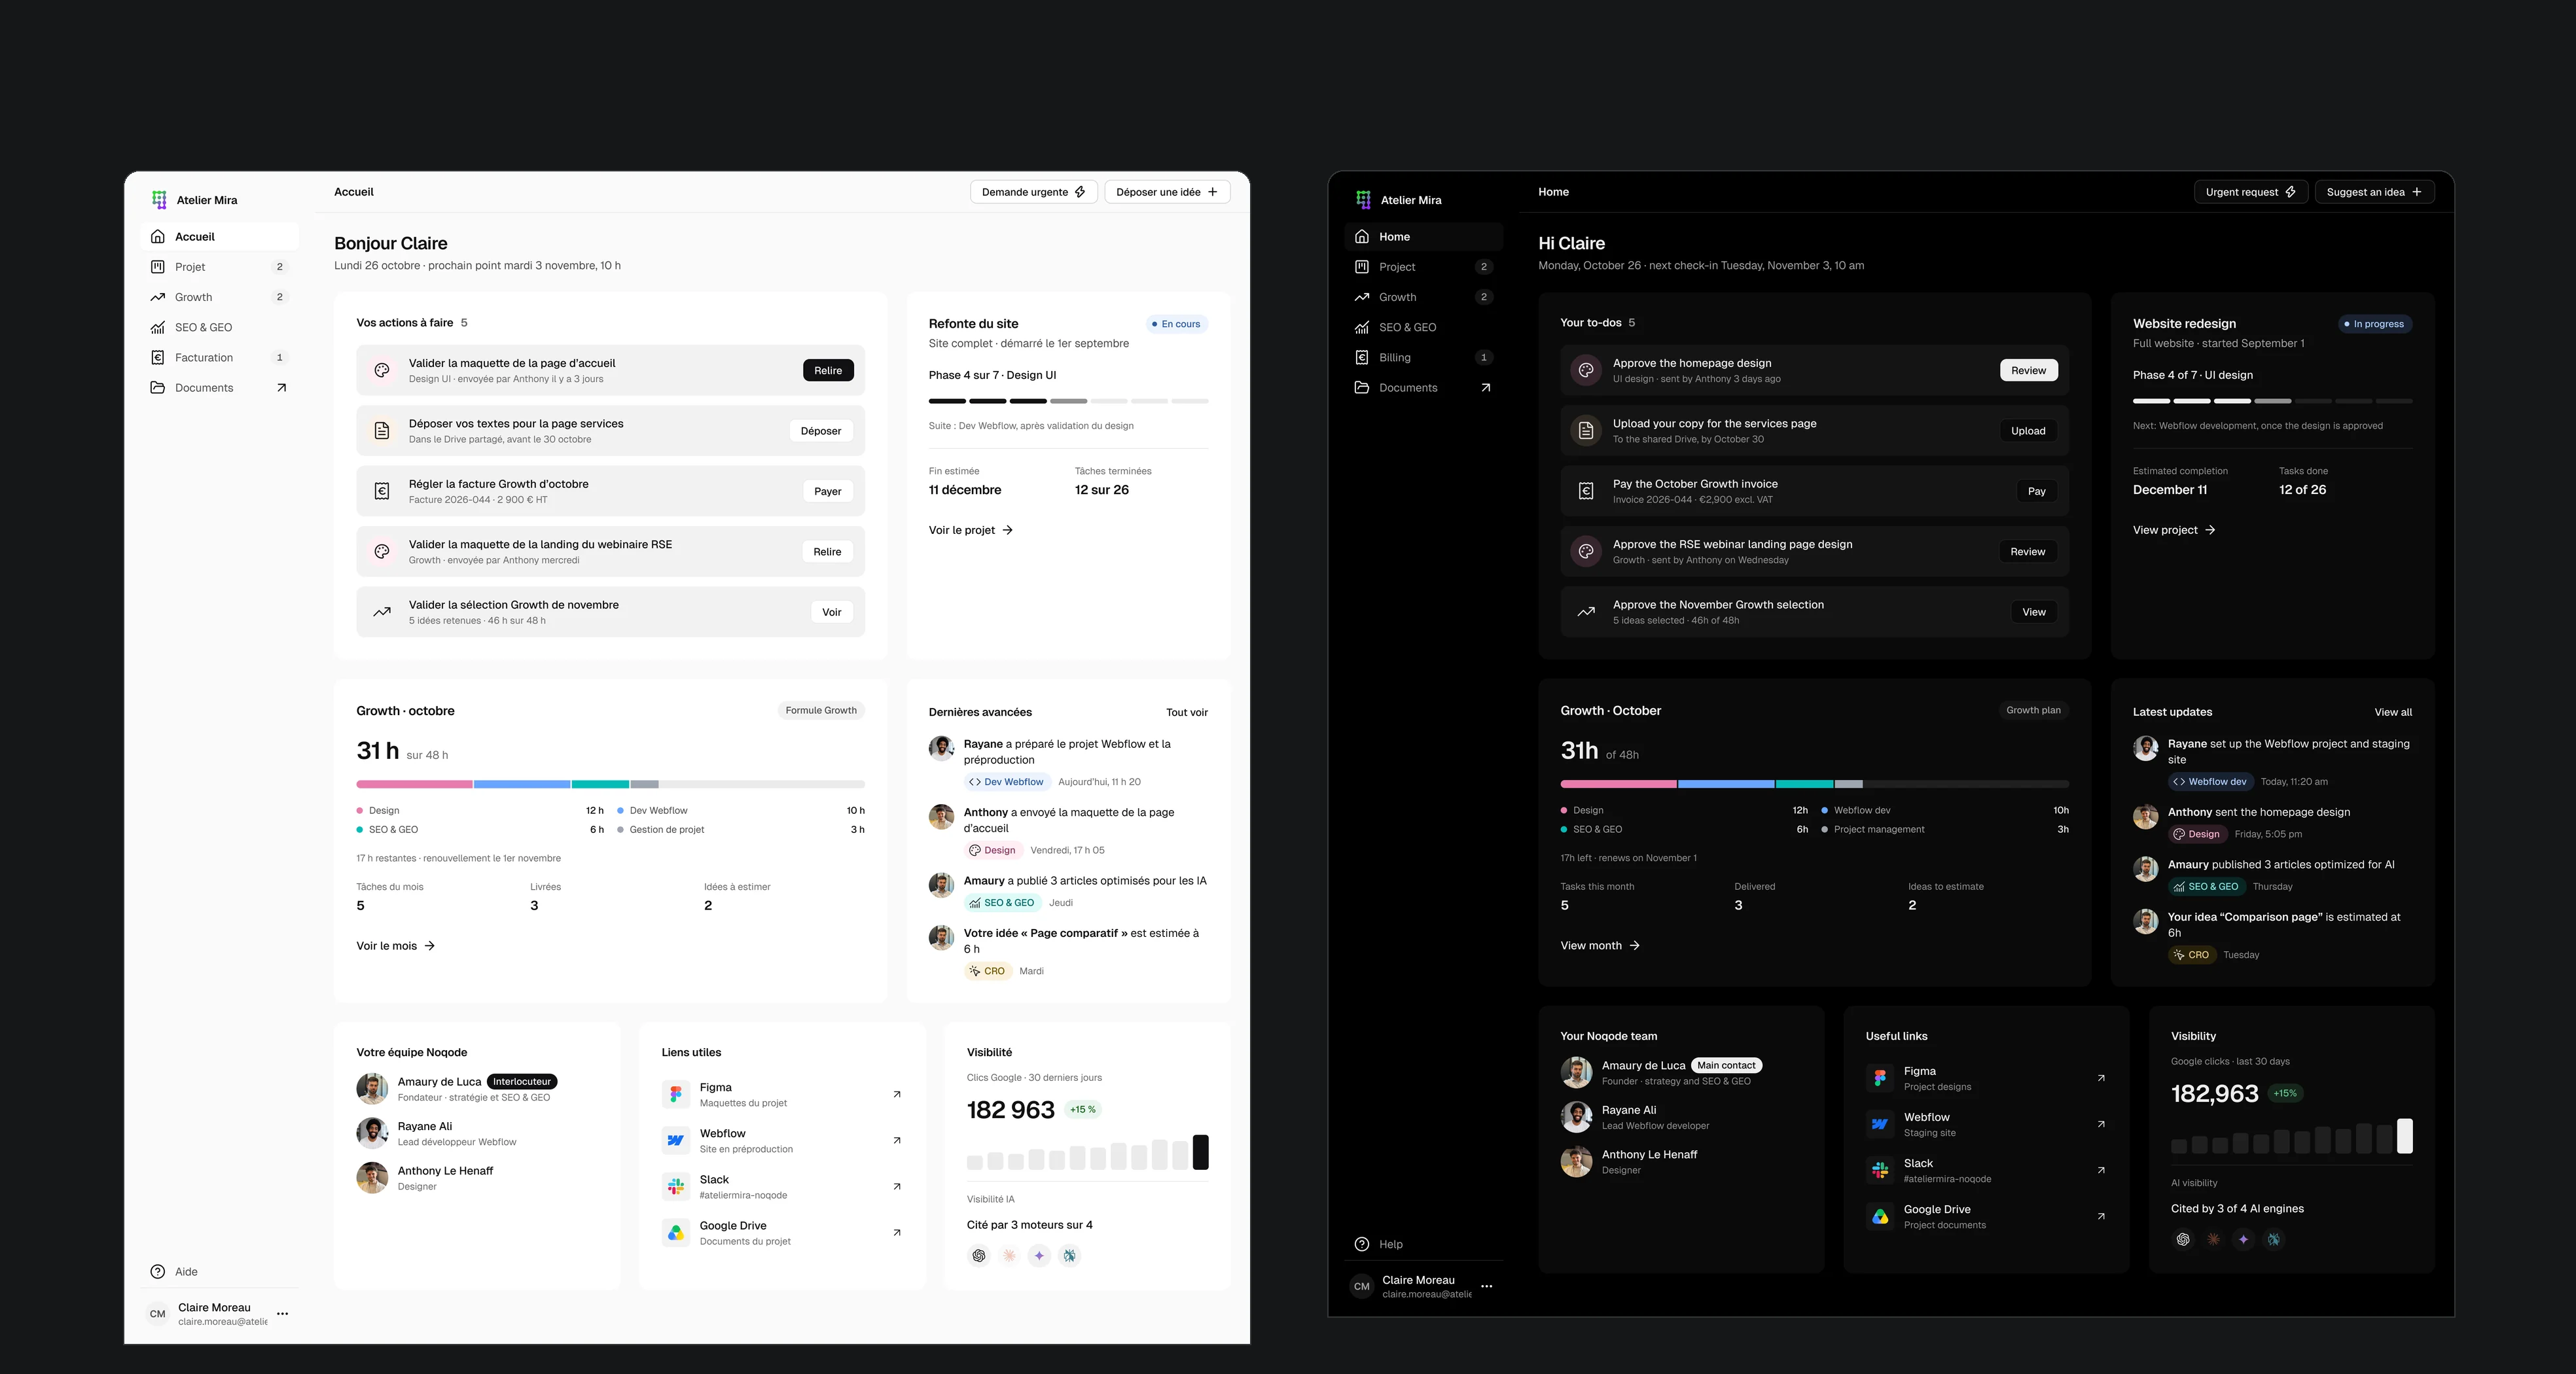Open Documents external arrow in light sidebar
The width and height of the screenshot is (2576, 1374).
point(281,388)
